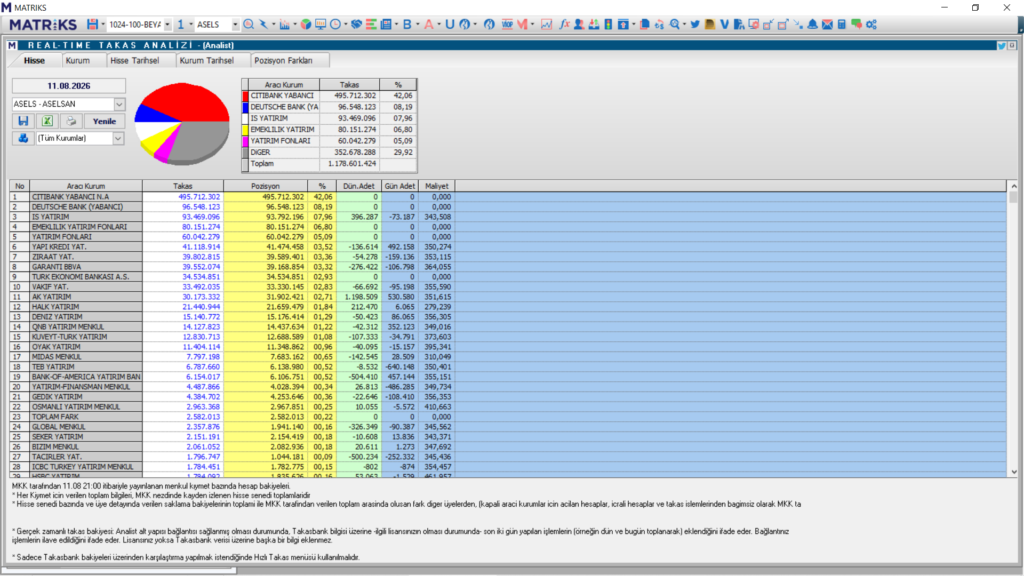1024x576 pixels.
Task: Click the floppy disk save icon in Takas panel
Action: pyautogui.click(x=24, y=121)
